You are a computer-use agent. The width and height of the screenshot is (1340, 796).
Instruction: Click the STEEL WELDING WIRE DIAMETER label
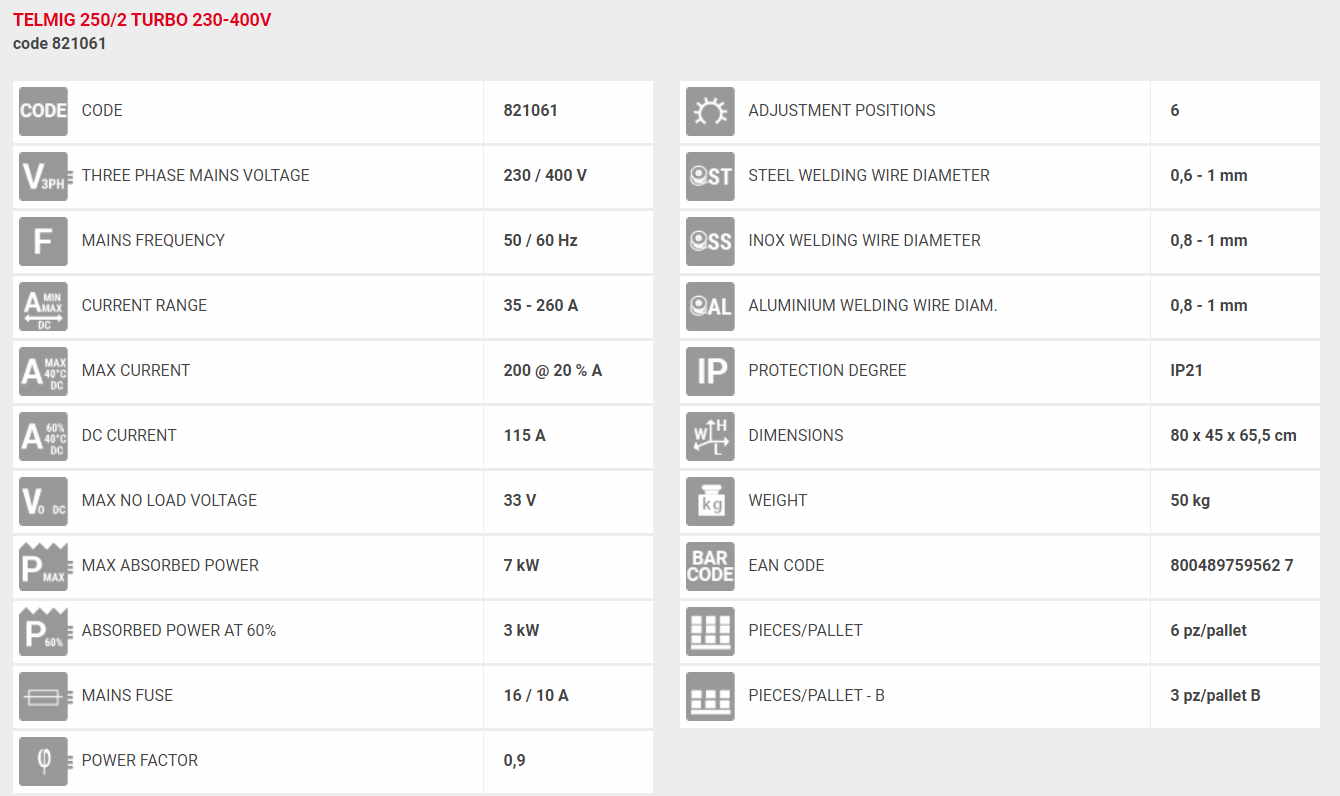tap(869, 175)
